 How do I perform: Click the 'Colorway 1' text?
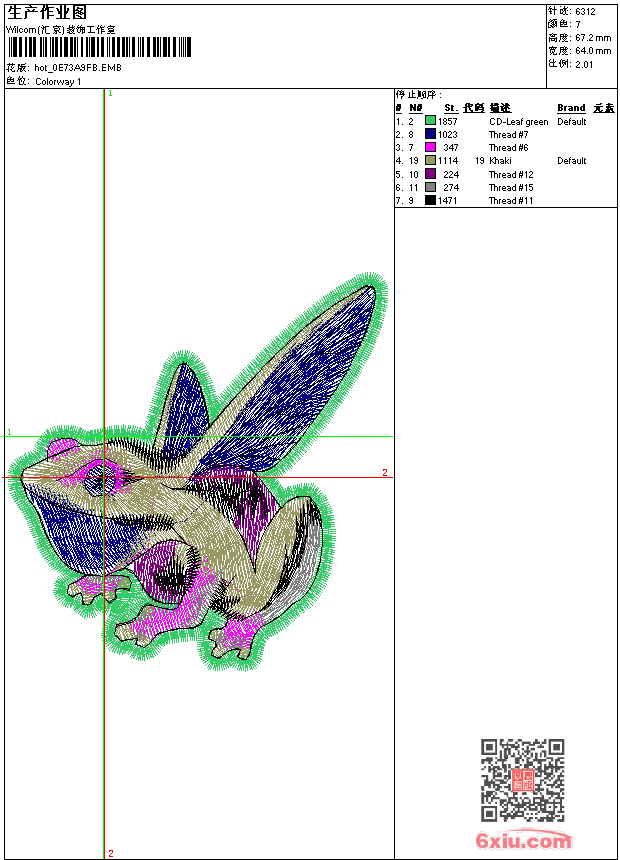pyautogui.click(x=58, y=82)
